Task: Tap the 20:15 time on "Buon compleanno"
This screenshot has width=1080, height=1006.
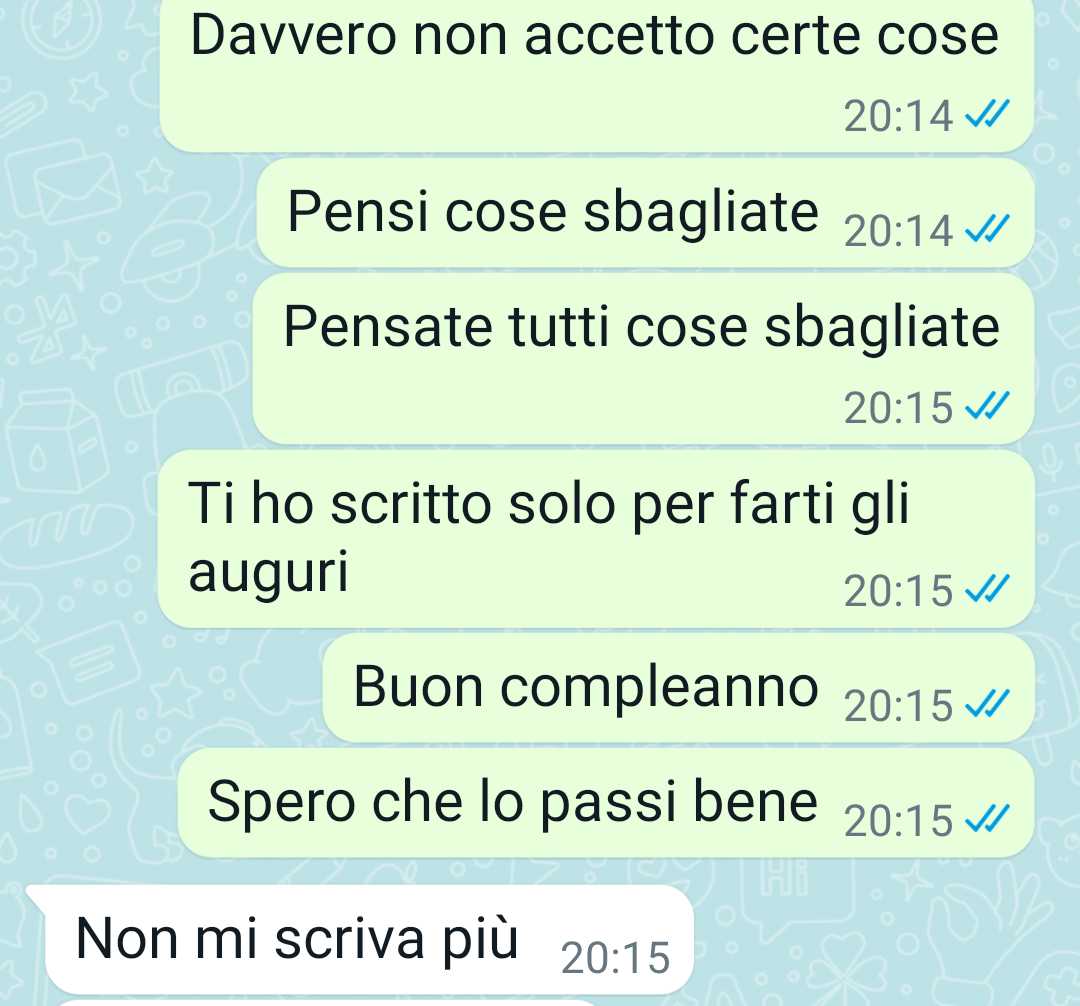Action: click(898, 706)
